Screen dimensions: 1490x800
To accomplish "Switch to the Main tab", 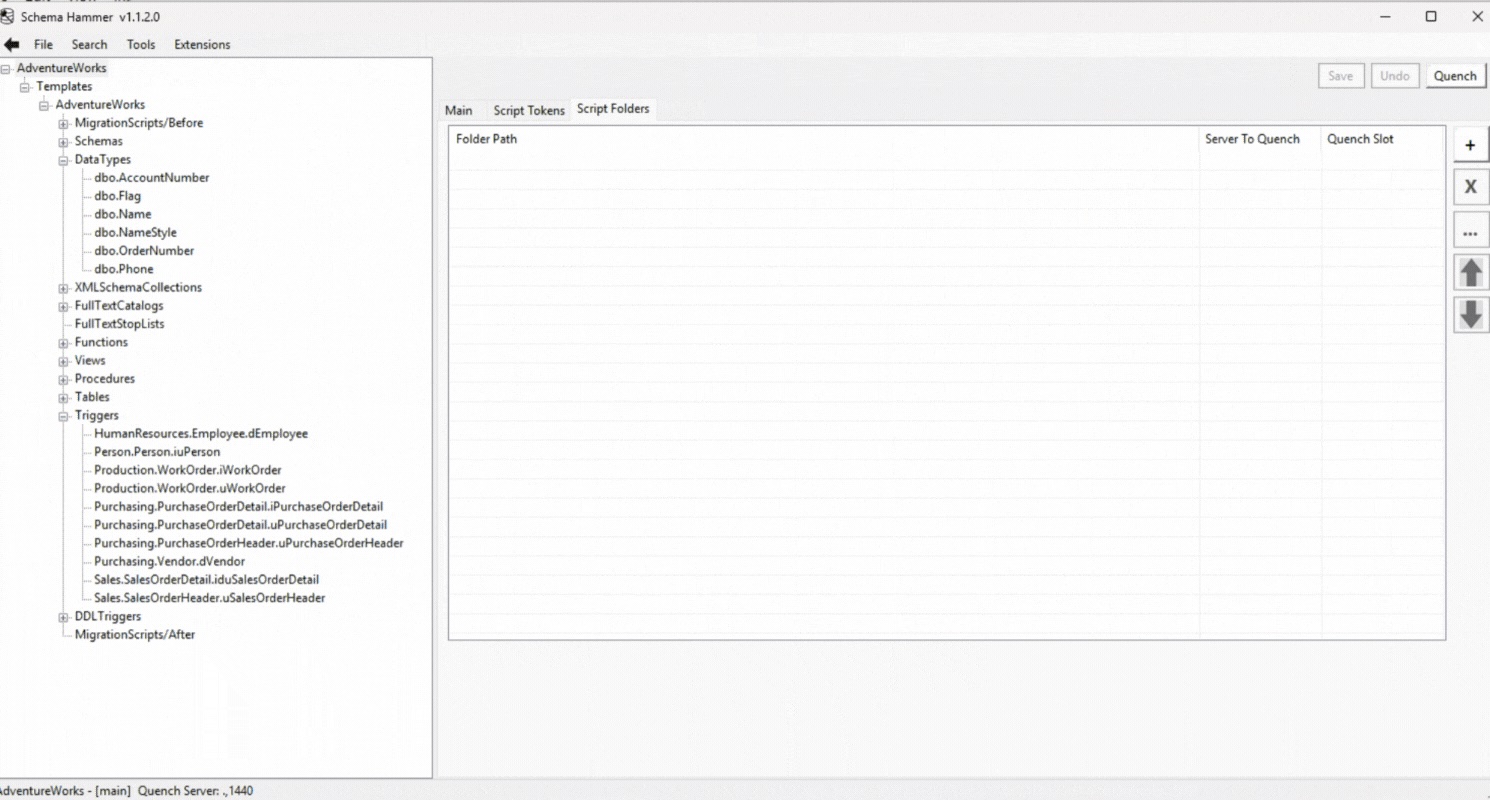I will click(458, 110).
